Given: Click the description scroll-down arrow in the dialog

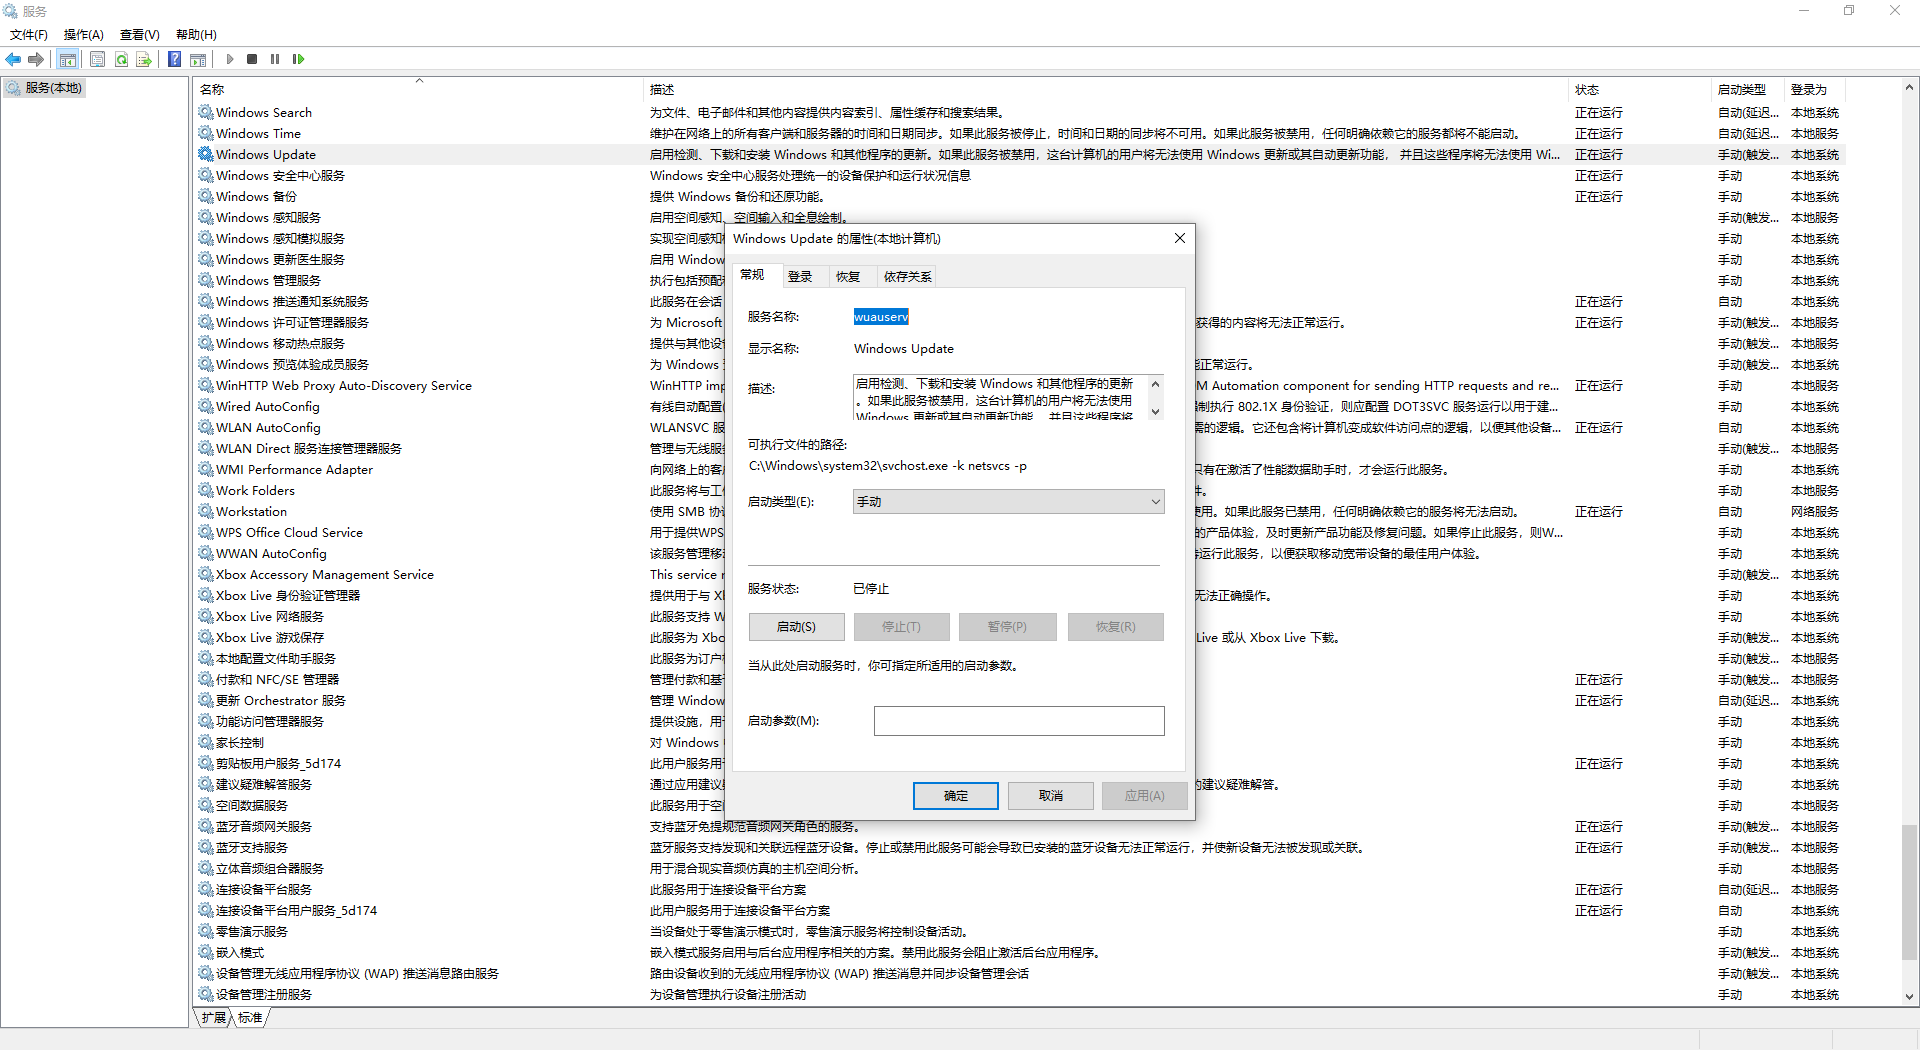Looking at the screenshot, I should 1155,412.
